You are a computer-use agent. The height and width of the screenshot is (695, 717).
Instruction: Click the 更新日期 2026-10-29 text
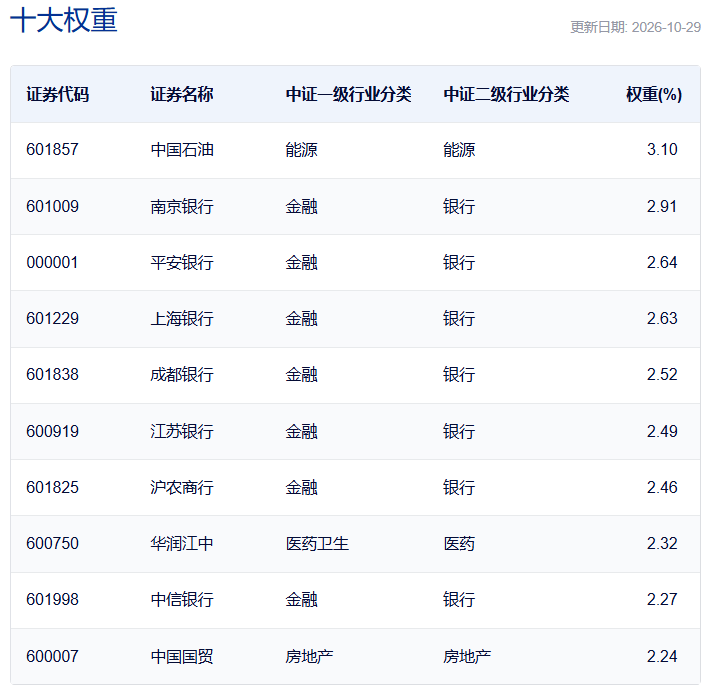coord(636,27)
